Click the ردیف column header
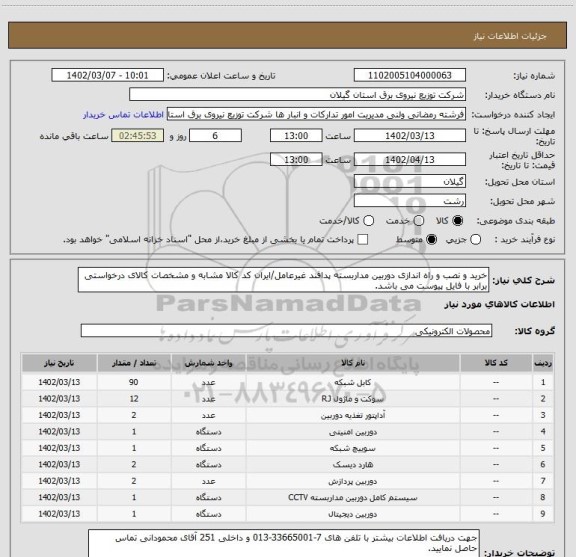 click(543, 363)
